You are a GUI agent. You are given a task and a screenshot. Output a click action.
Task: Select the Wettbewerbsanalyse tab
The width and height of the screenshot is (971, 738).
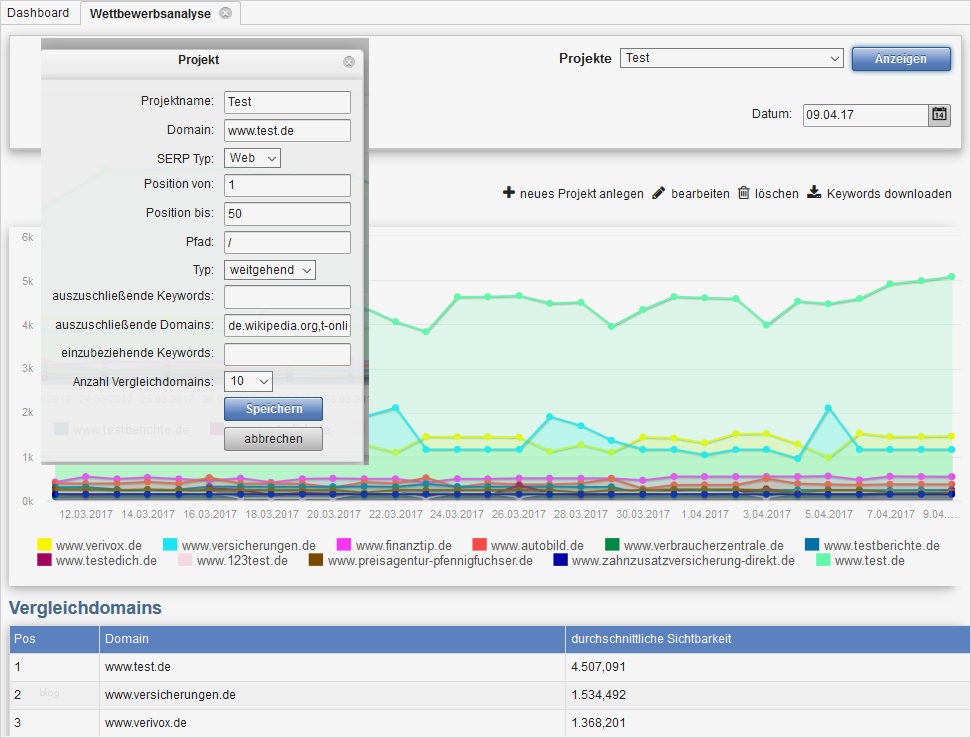point(150,14)
